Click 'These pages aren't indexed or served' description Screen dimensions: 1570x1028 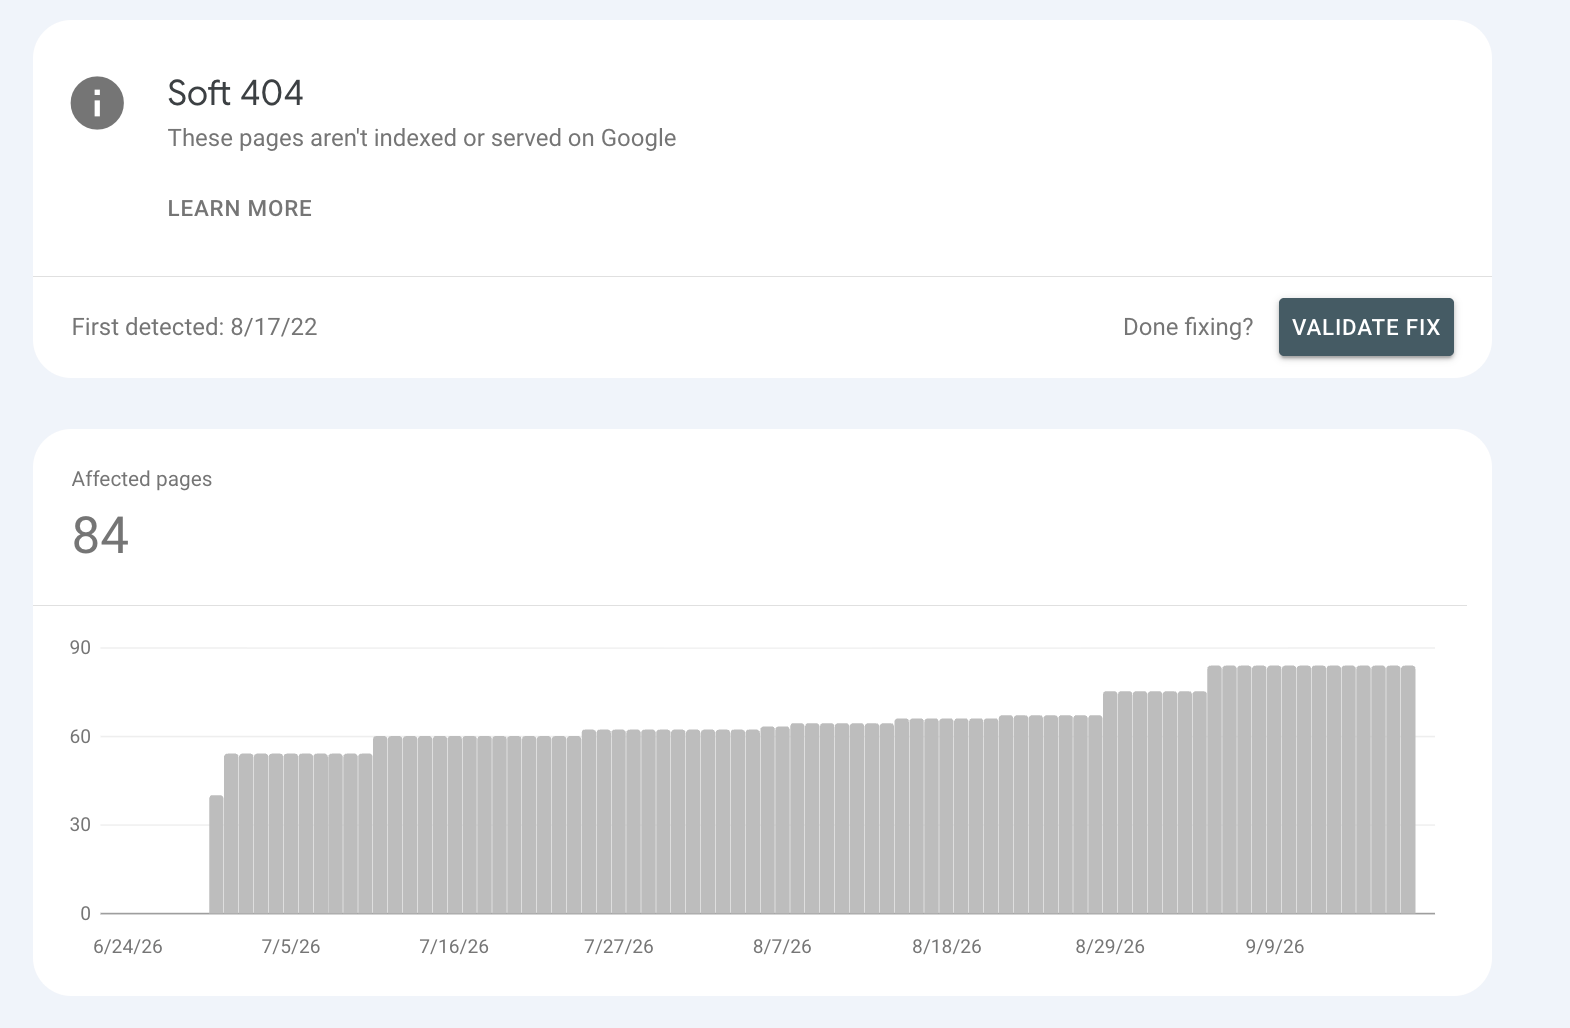point(422,138)
